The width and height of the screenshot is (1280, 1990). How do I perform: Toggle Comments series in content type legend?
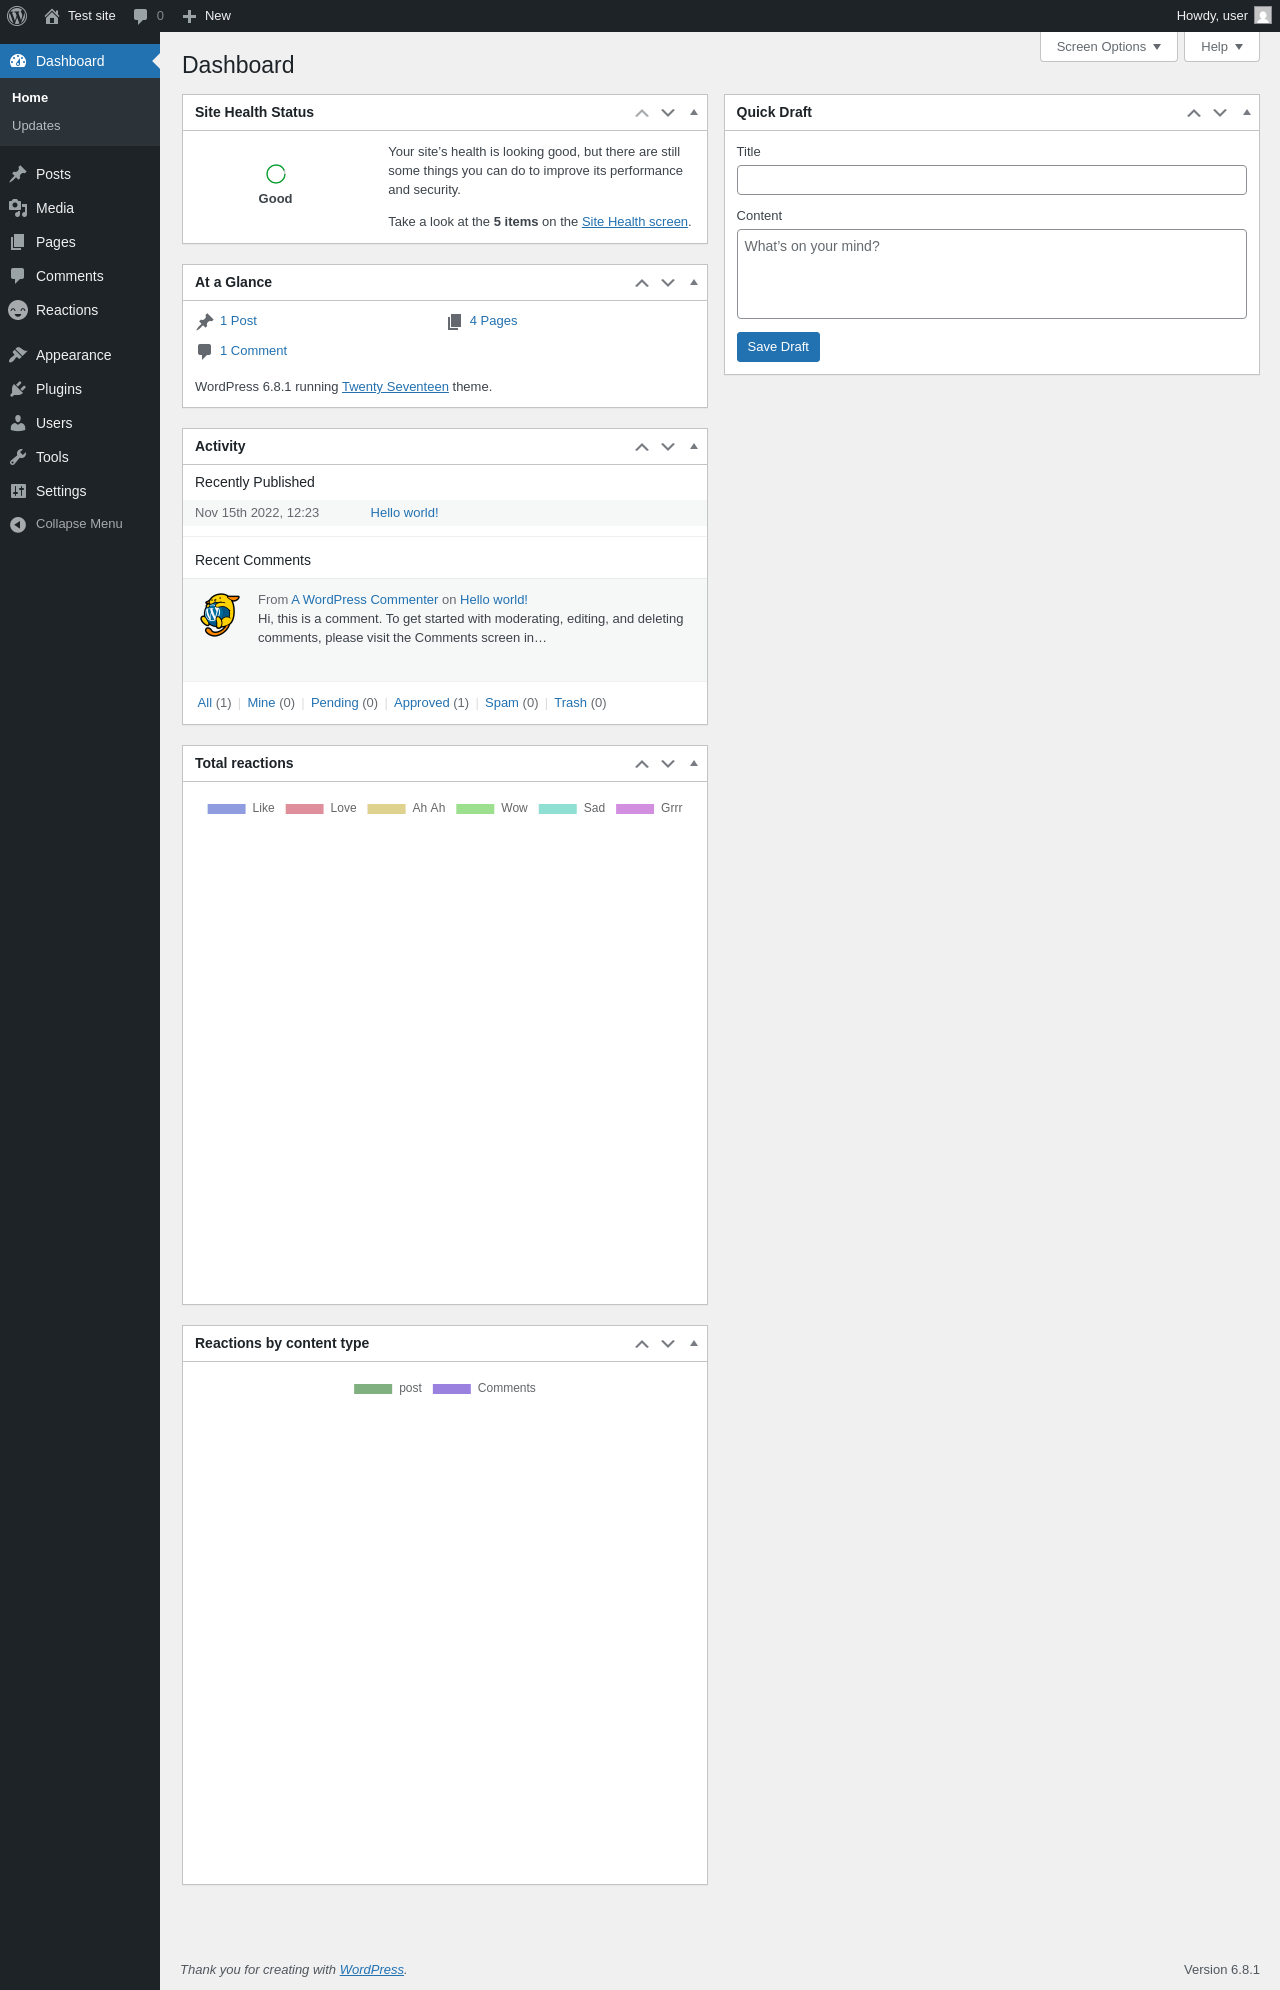[484, 1388]
